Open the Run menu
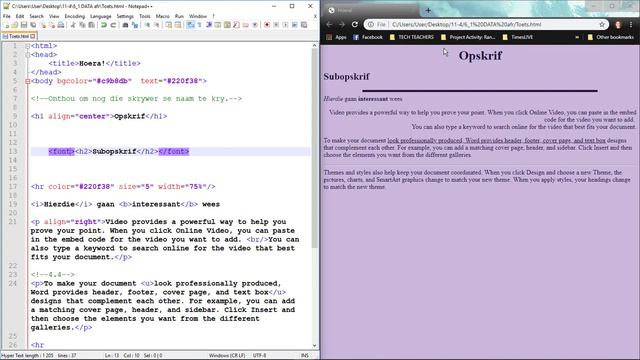Viewport: 640px width, 360px height. point(179,16)
